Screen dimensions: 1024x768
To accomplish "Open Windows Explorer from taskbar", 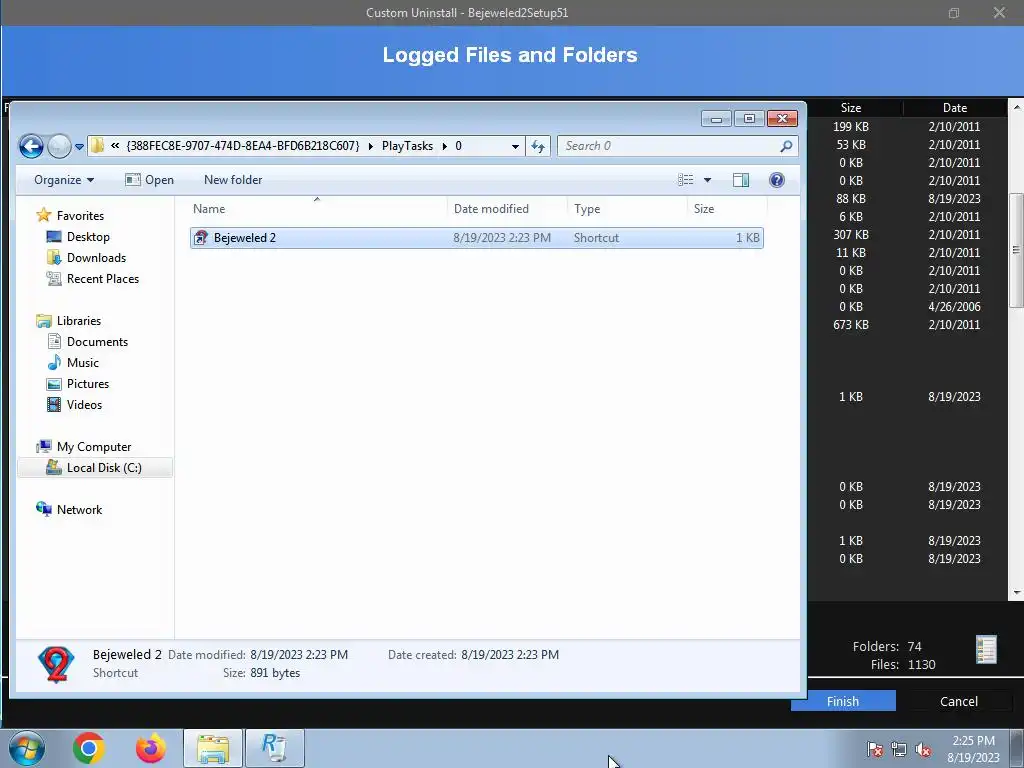I will point(213,748).
